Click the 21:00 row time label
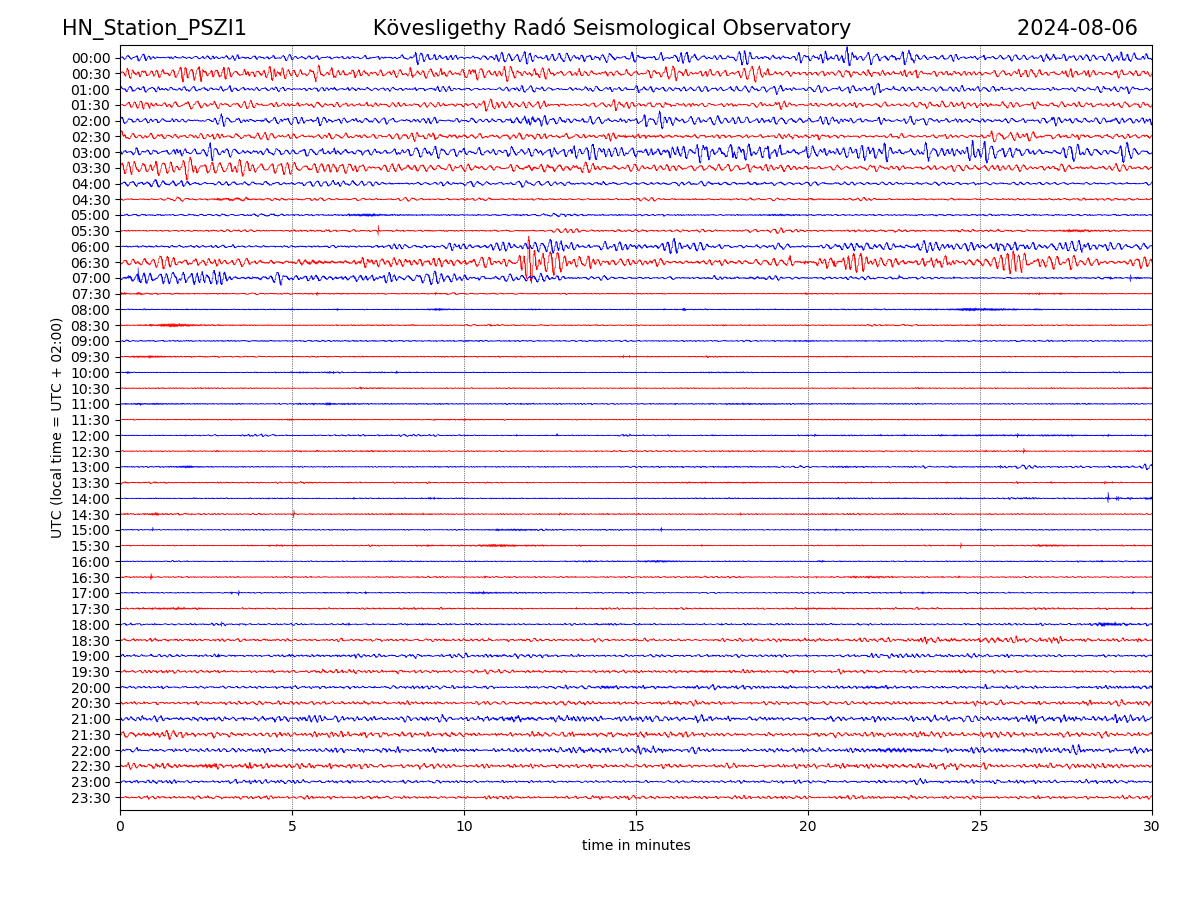Image resolution: width=1200 pixels, height=900 pixels. (90, 719)
